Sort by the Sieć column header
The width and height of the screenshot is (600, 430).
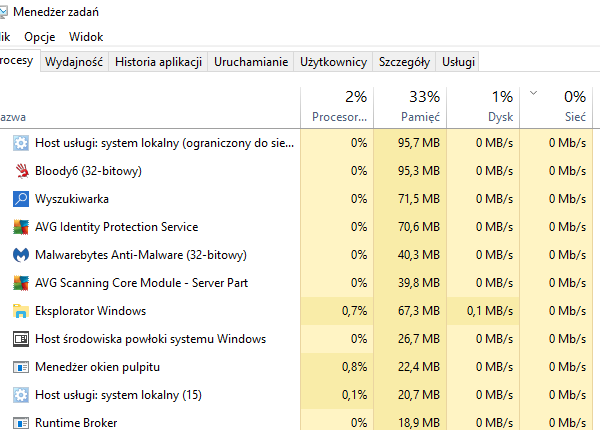(556, 108)
